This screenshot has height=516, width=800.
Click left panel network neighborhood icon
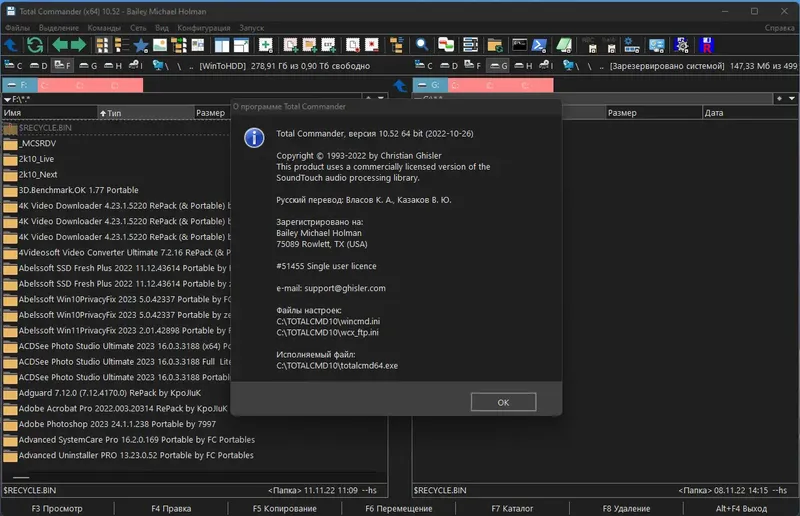pyautogui.click(x=159, y=65)
